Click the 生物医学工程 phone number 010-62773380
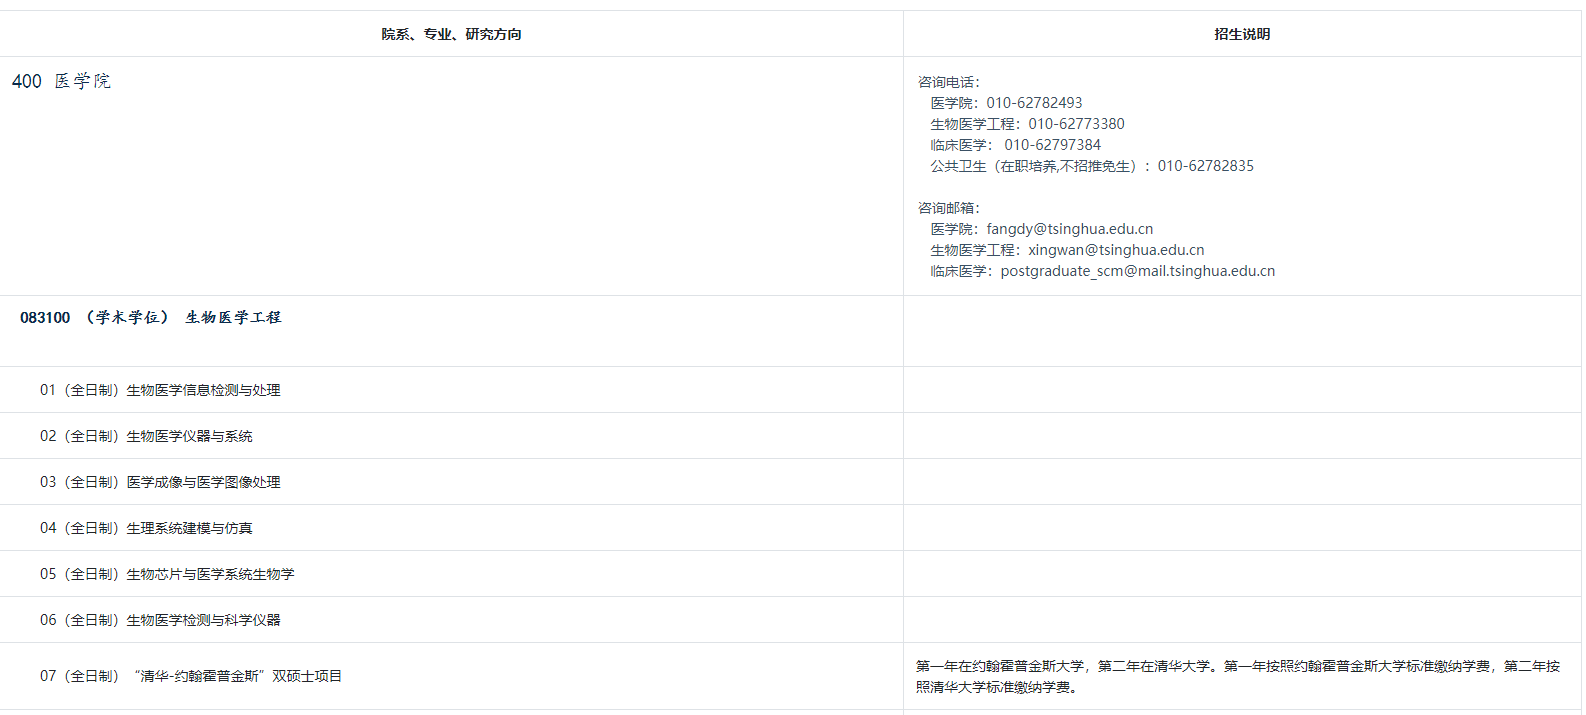 [1076, 124]
